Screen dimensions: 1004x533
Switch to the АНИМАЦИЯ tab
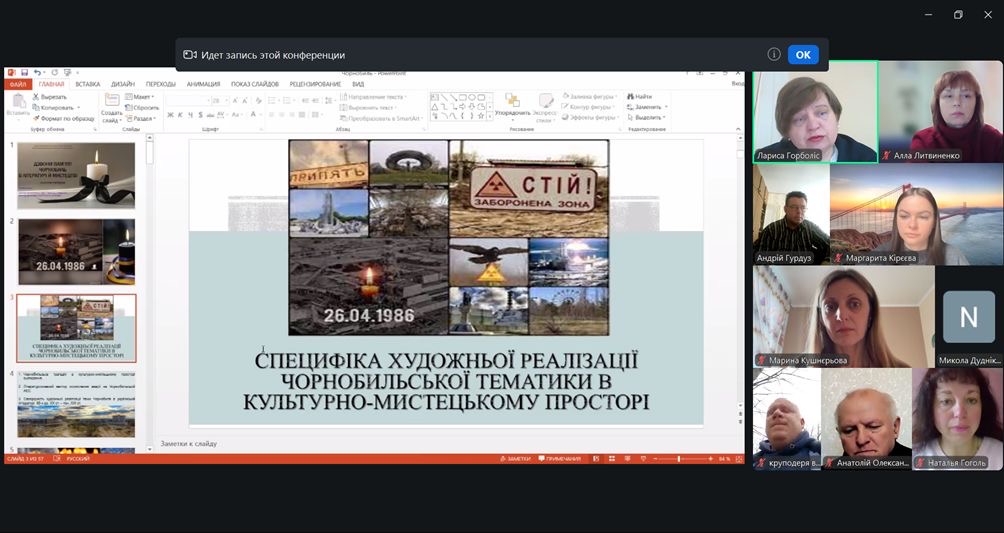[203, 84]
